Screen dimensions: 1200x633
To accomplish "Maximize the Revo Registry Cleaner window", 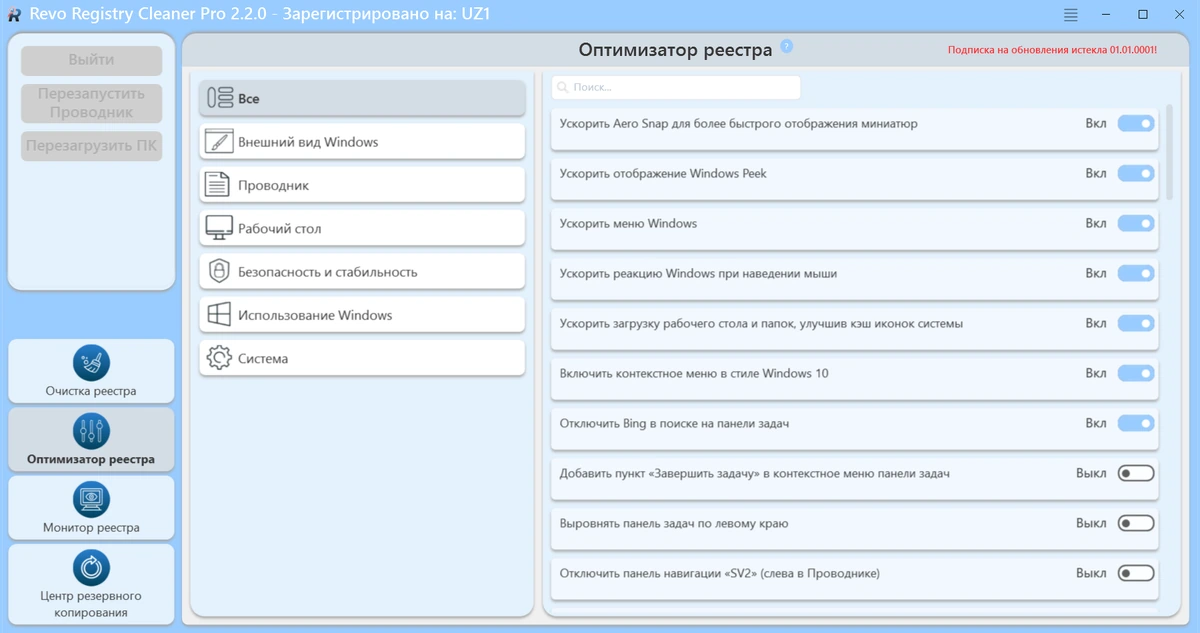I will tap(1143, 15).
